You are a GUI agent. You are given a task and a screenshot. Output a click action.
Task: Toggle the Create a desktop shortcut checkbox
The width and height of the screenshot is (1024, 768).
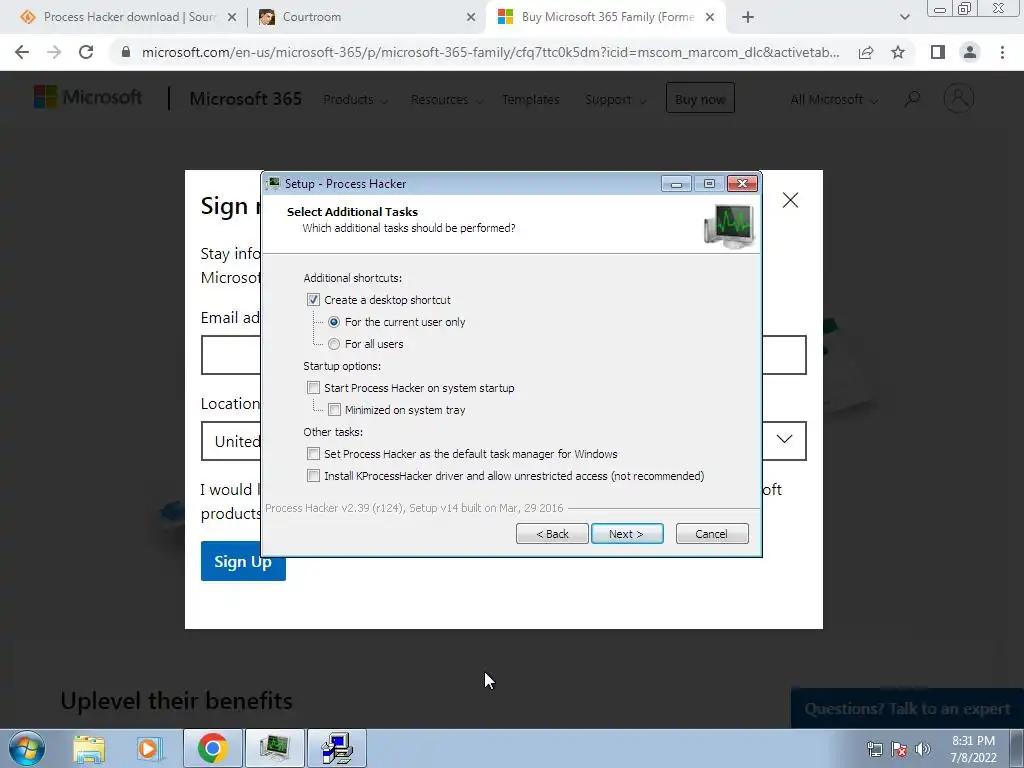point(313,300)
